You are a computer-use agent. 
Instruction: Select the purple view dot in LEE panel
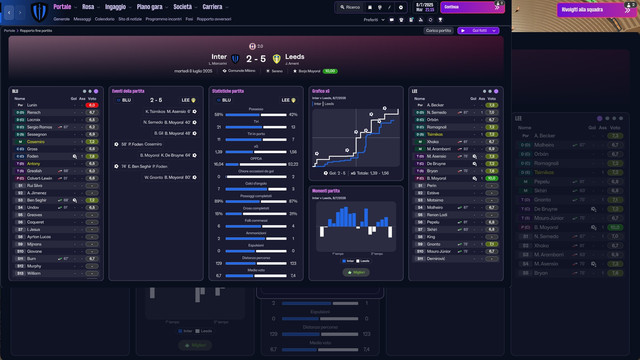496,91
